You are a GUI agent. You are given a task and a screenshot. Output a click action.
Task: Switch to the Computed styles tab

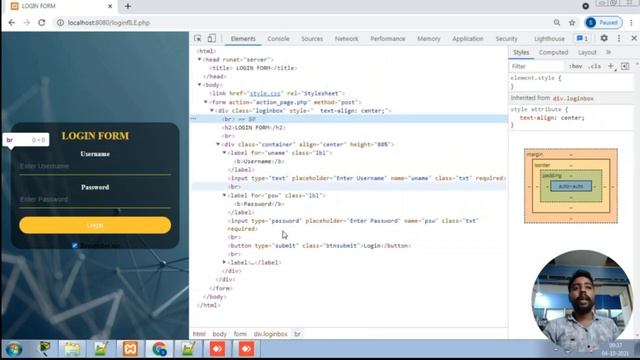click(x=553, y=52)
